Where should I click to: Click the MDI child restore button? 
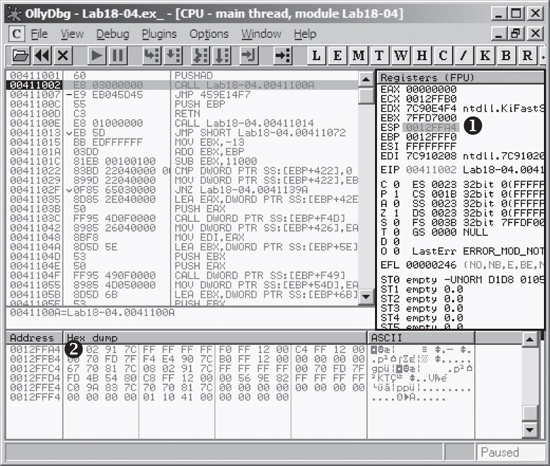coord(516,33)
